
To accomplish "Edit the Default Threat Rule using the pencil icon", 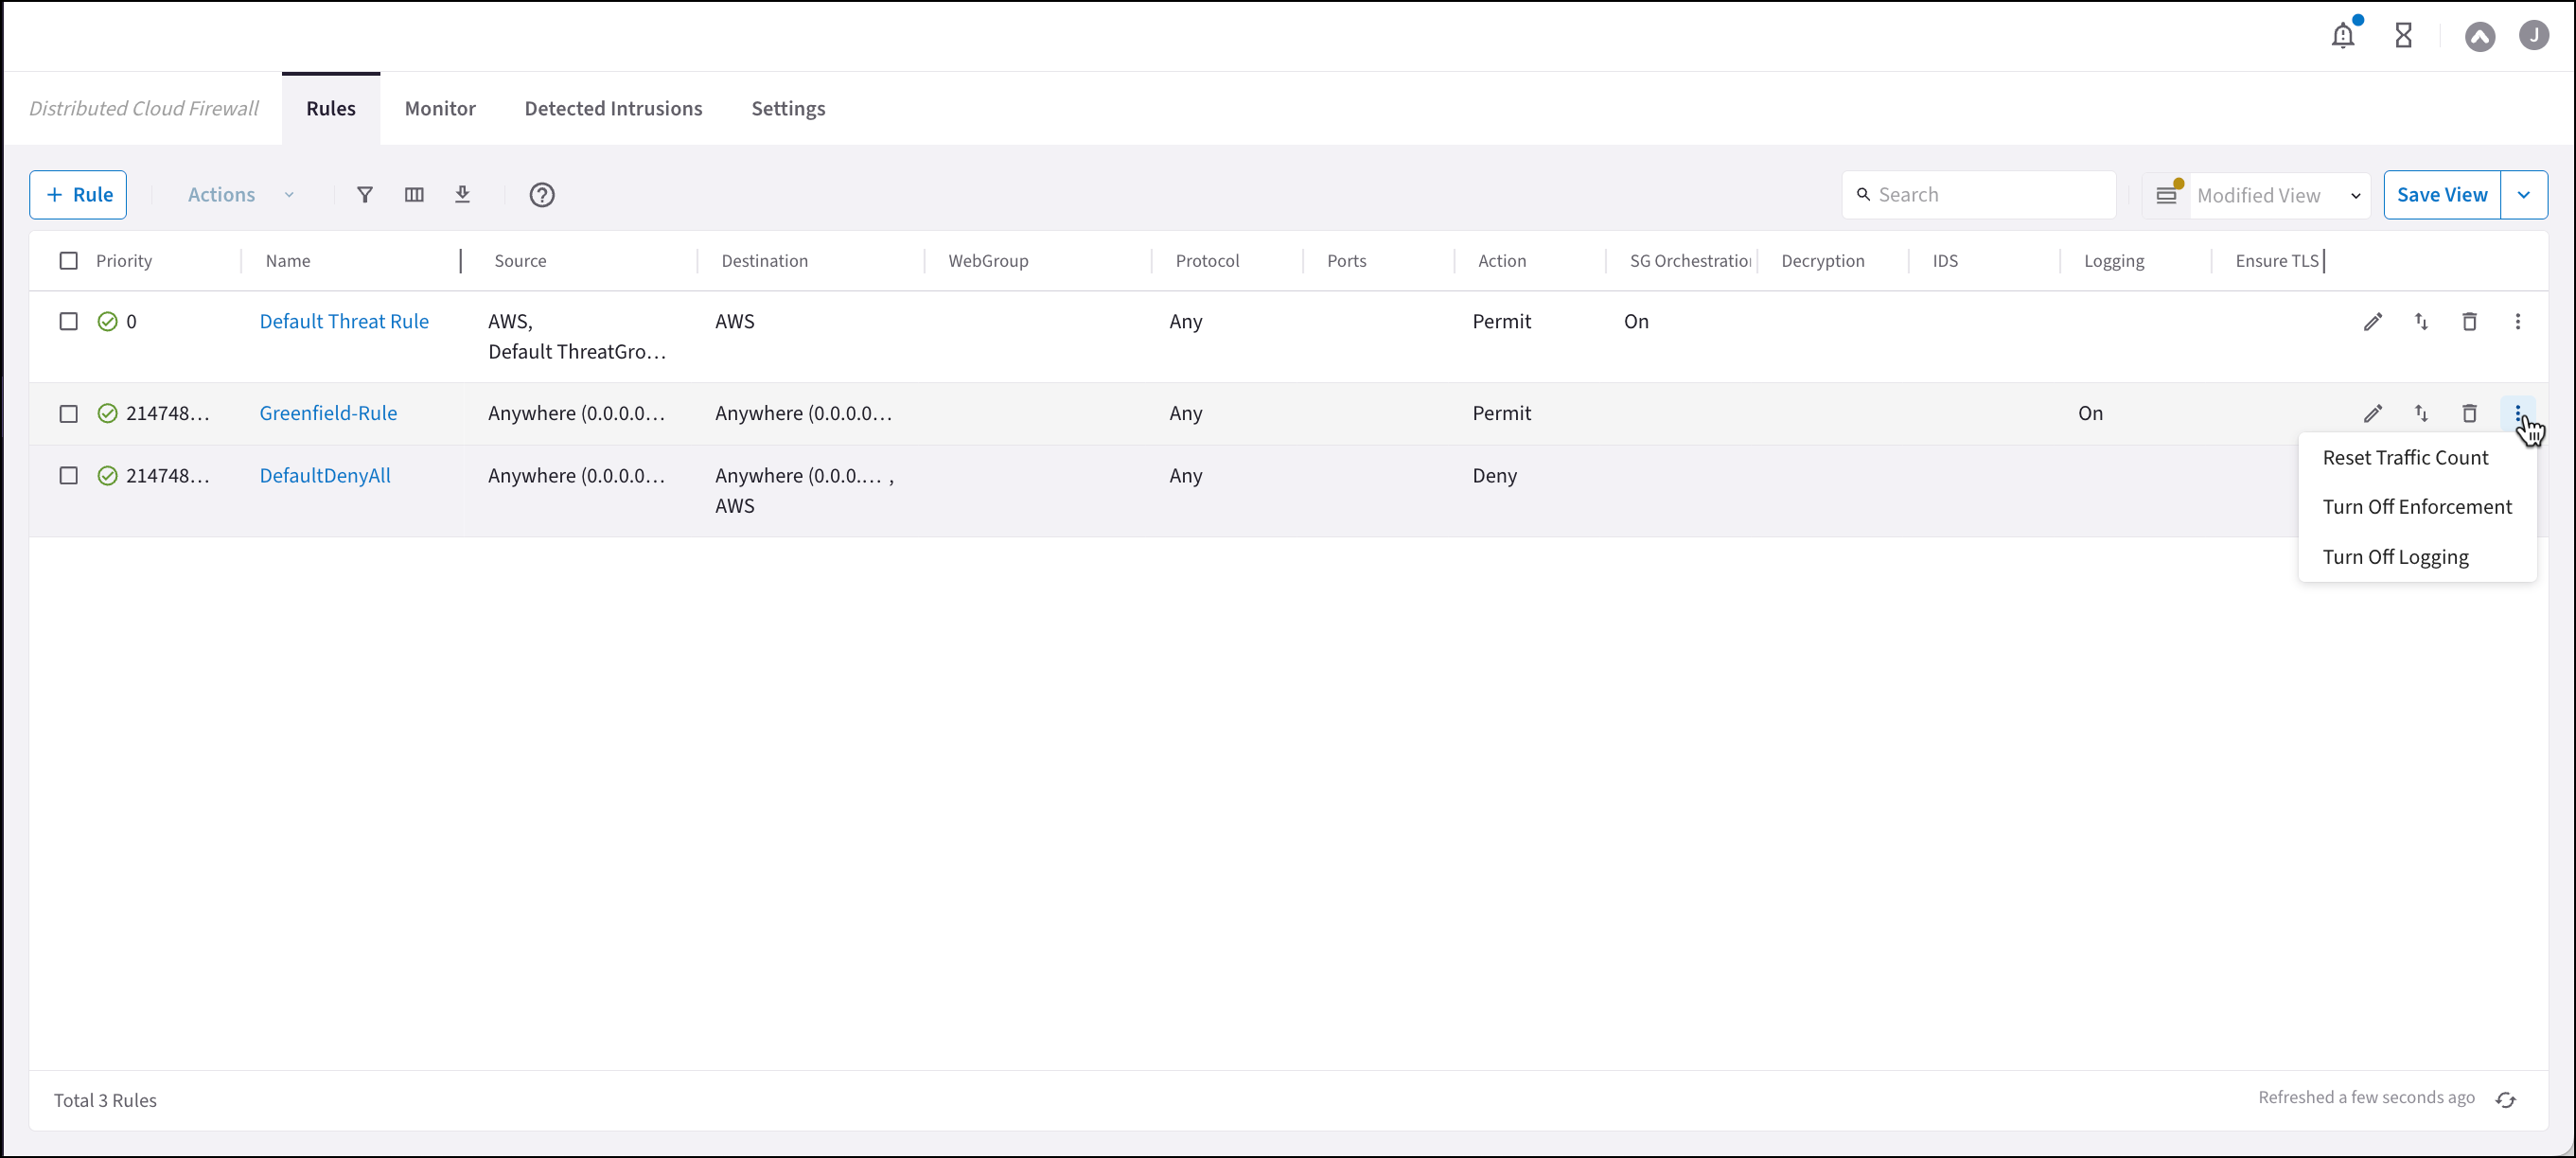I will click(x=2374, y=322).
